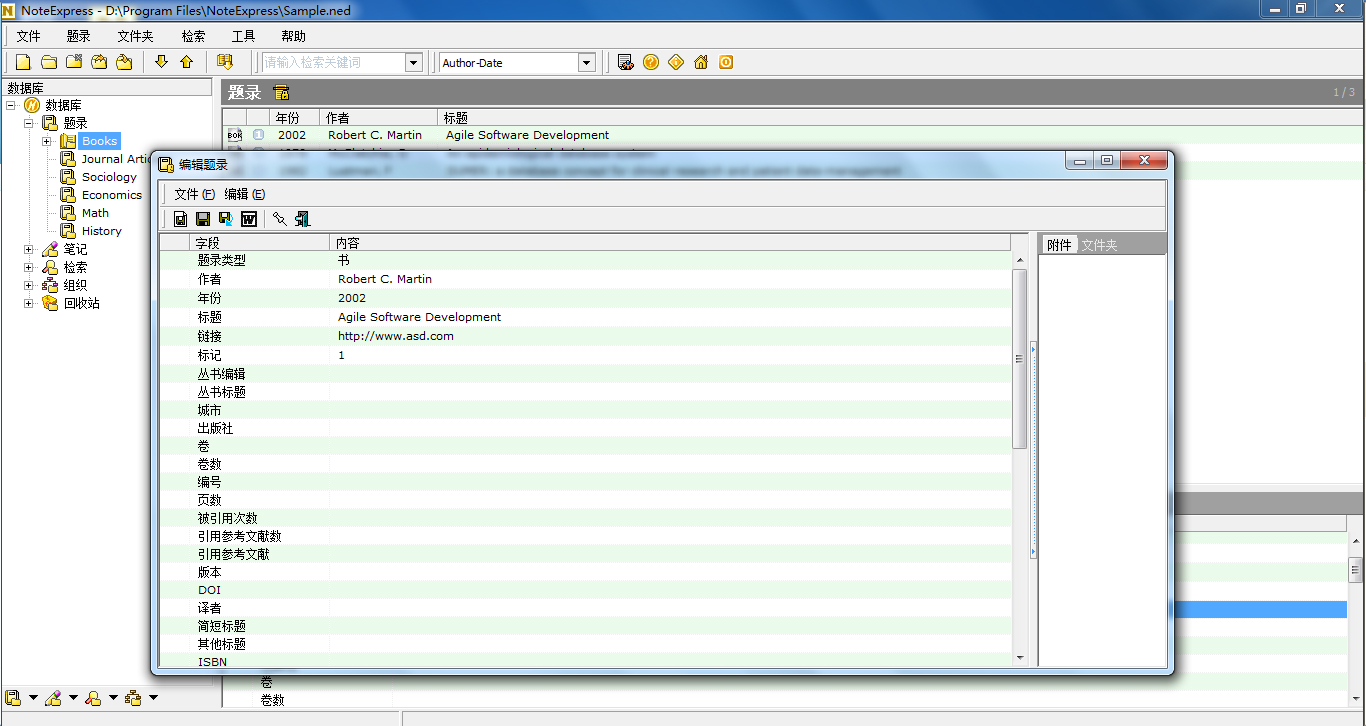1366x726 pixels.
Task: Expand the 笔记 tree node
Action: (x=29, y=249)
